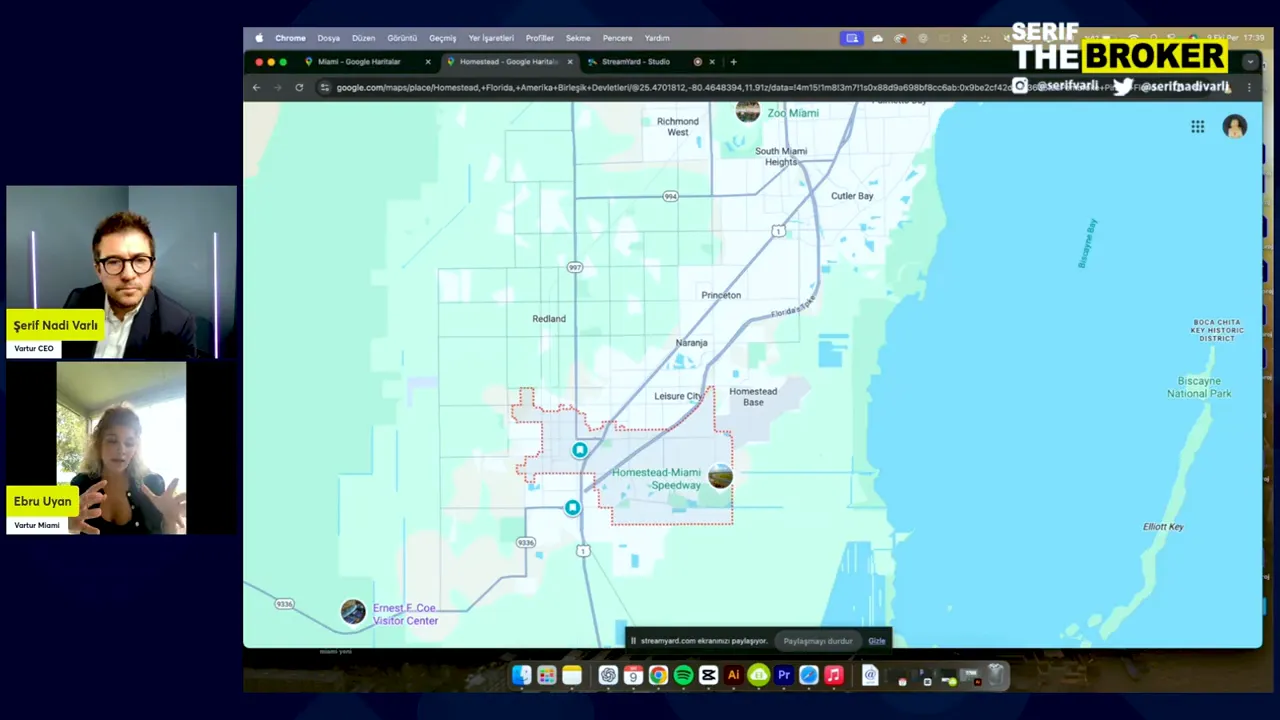Click the Boca Chita Key Historic District label
This screenshot has width=1280, height=720.
tap(1217, 331)
